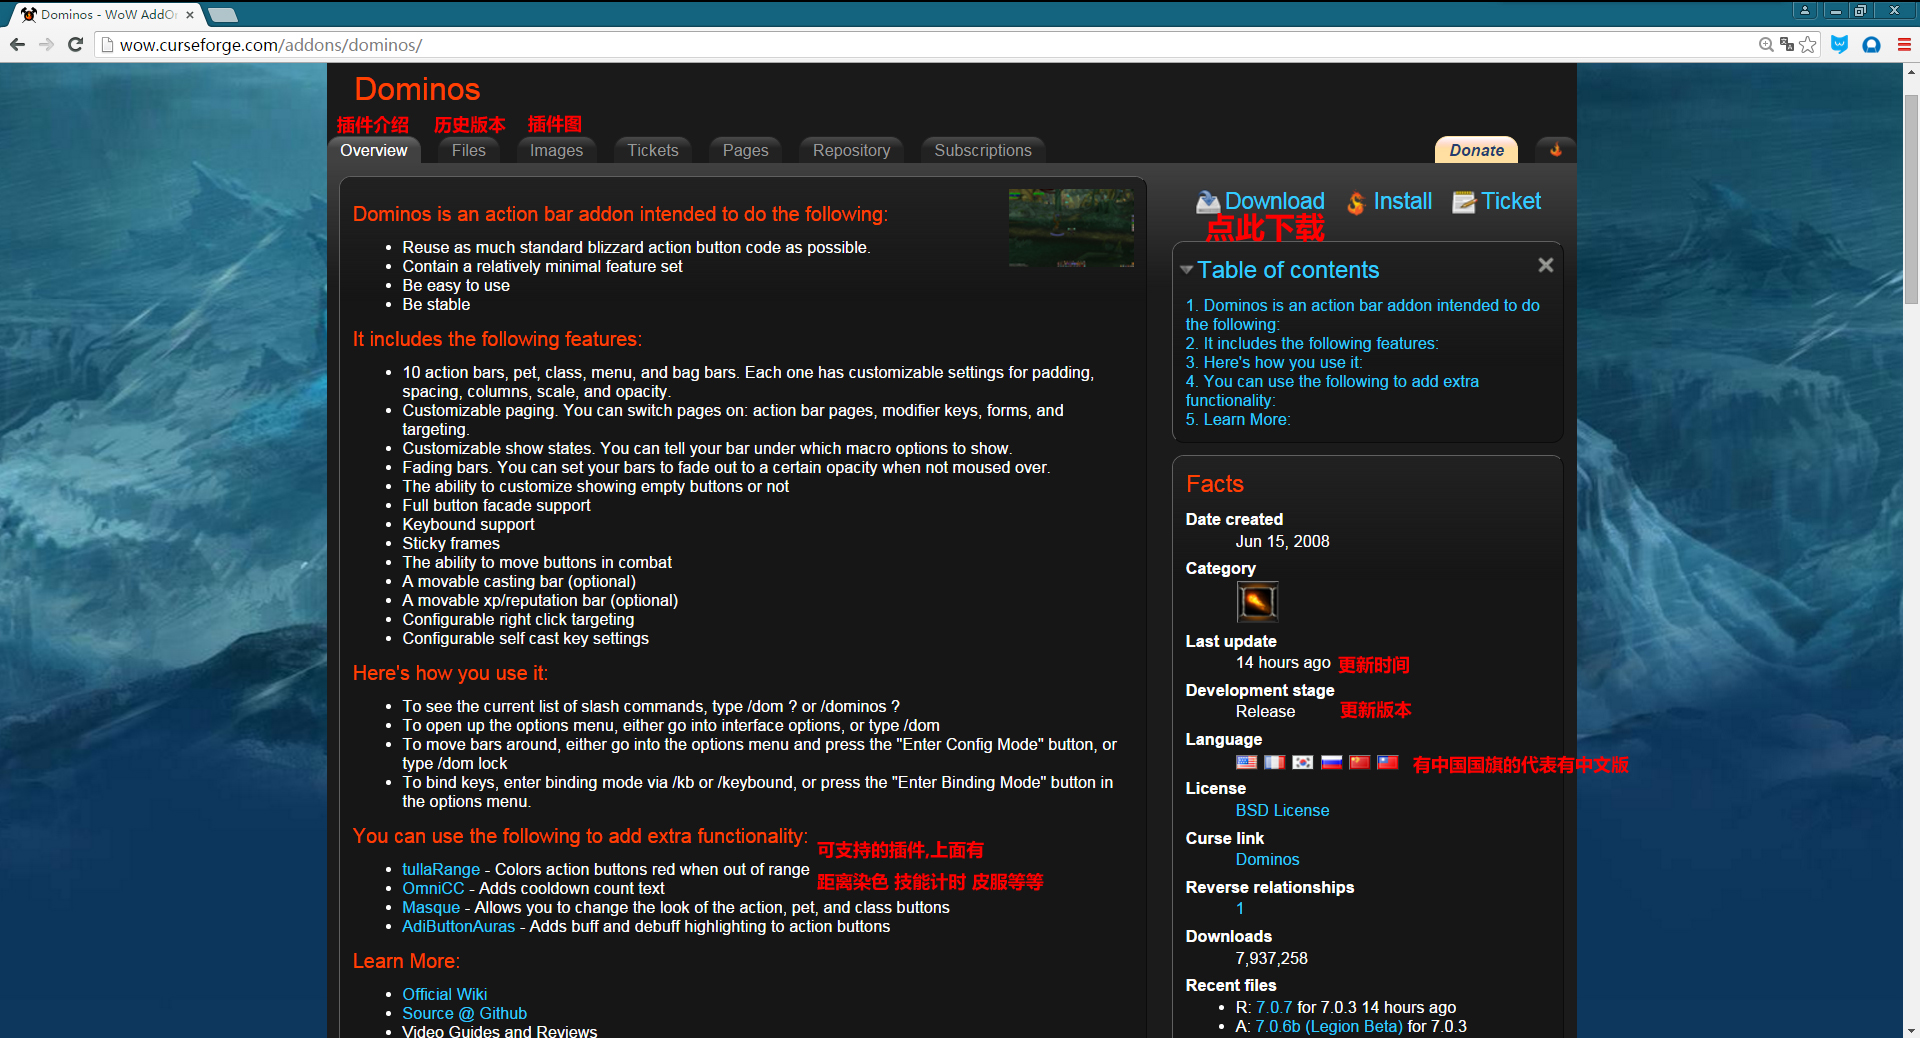Collapse the Table of contents triangle
The image size is (1920, 1038).
pyautogui.click(x=1187, y=270)
